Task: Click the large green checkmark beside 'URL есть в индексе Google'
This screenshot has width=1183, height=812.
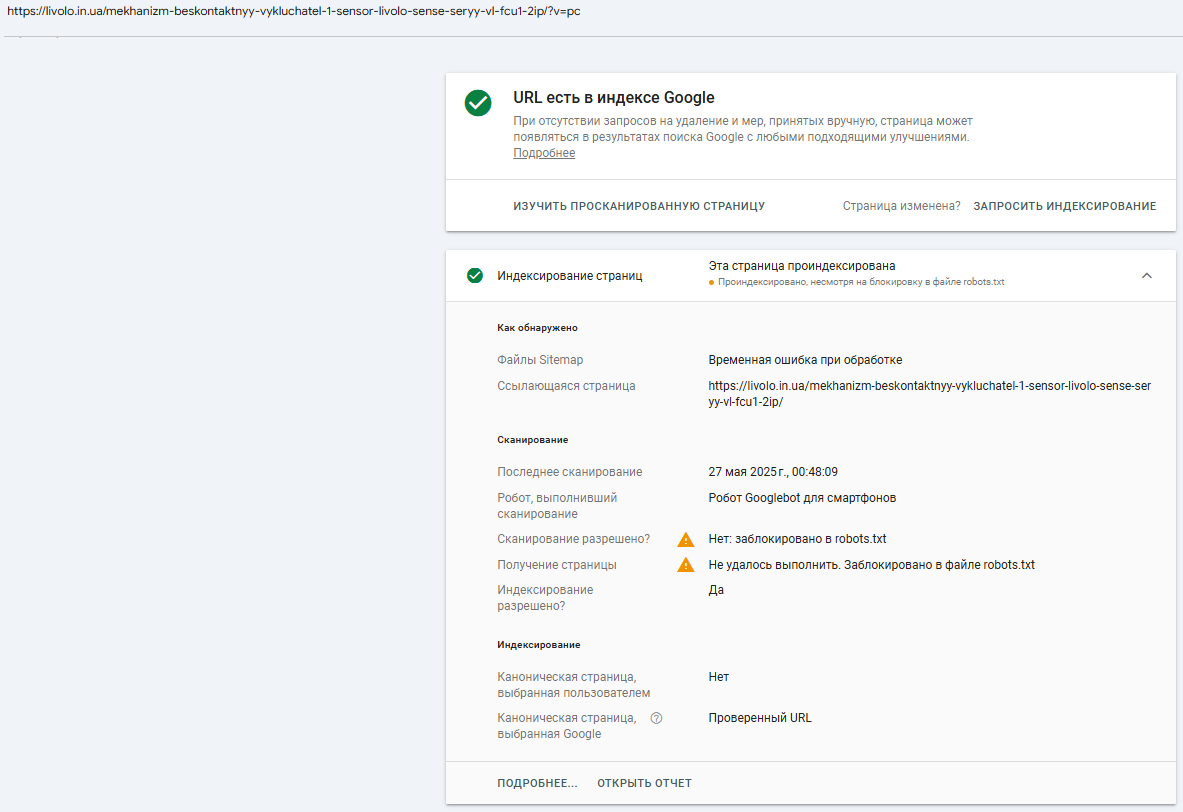Action: 478,103
